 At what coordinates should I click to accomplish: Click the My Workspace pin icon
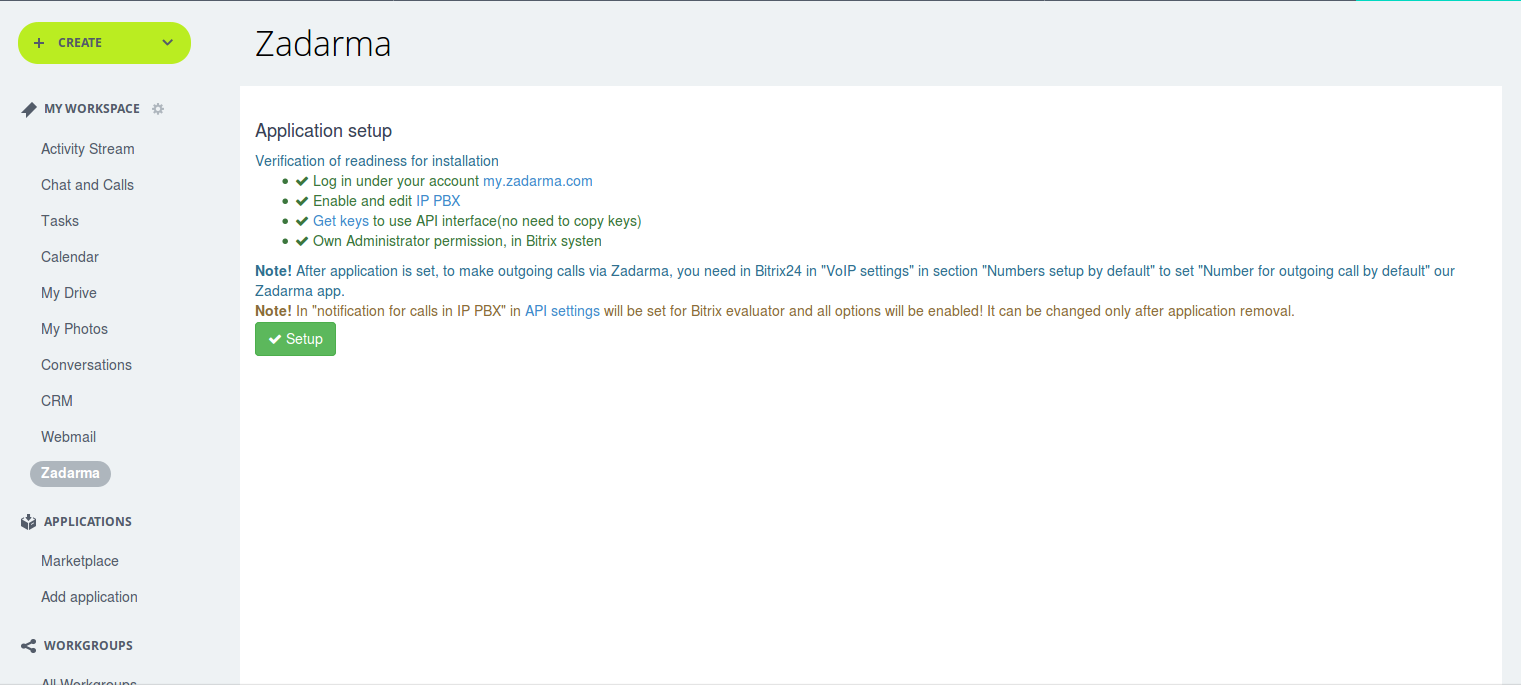pos(29,109)
